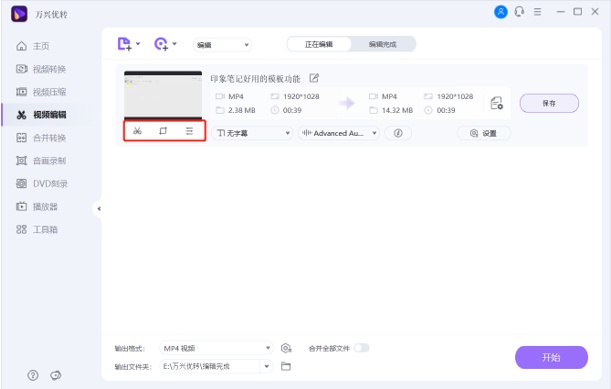Image resolution: width=611 pixels, height=389 pixels.
Task: Click the output size 14.32 MB
Action: click(x=397, y=110)
